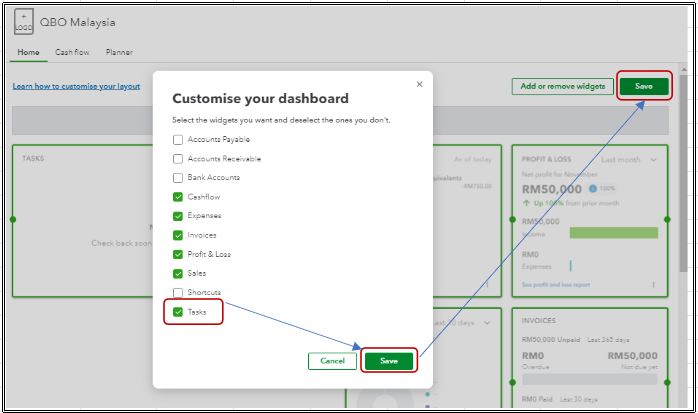Enable the Bank Accounts widget checkbox
The image size is (698, 413).
(178, 178)
